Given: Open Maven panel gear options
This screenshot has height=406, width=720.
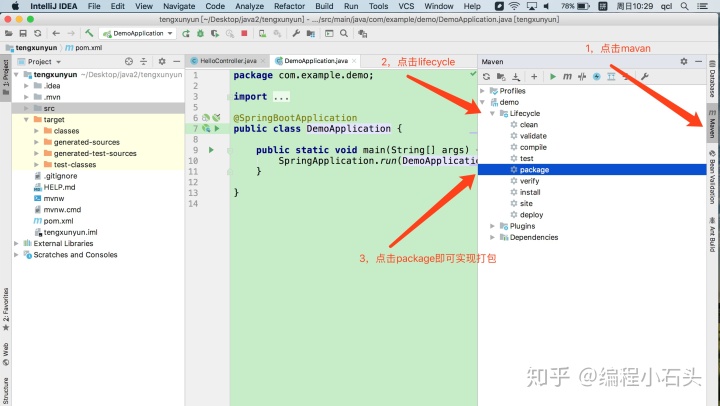Looking at the screenshot, I should point(684,62).
